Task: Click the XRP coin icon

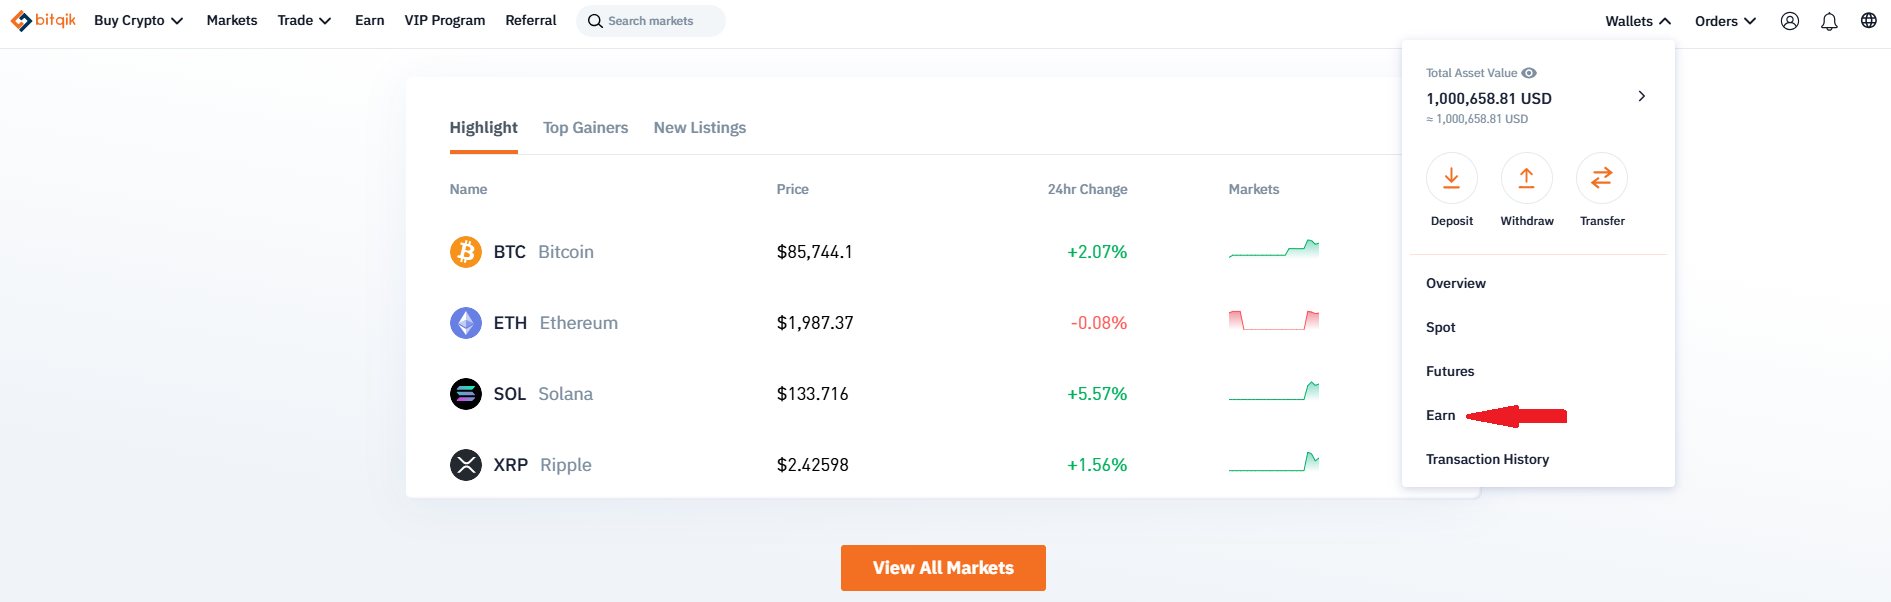Action: [x=466, y=465]
